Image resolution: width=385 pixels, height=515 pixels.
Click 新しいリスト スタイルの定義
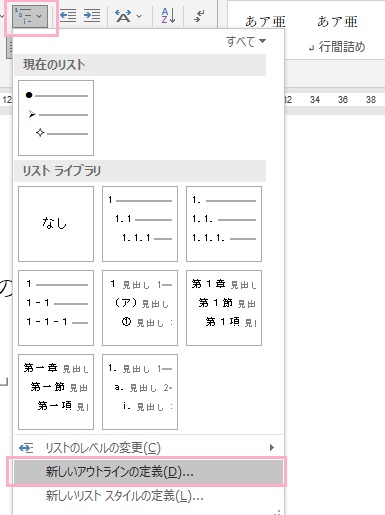click(148, 496)
